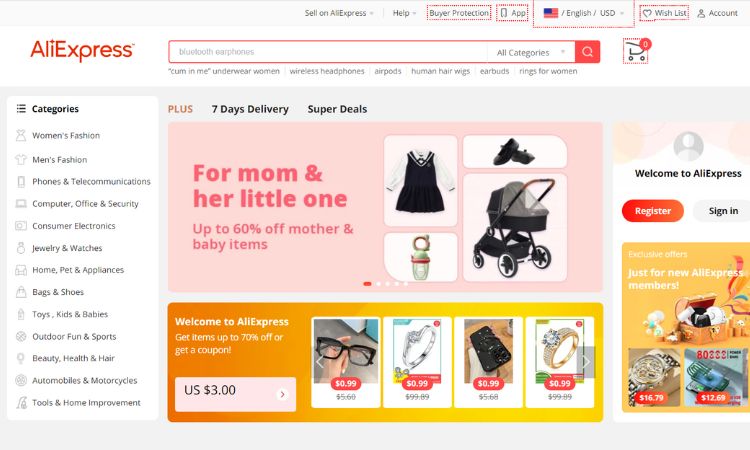Screen dimensions: 750x450
Task: Open the Help dropdown menu
Action: pos(404,13)
